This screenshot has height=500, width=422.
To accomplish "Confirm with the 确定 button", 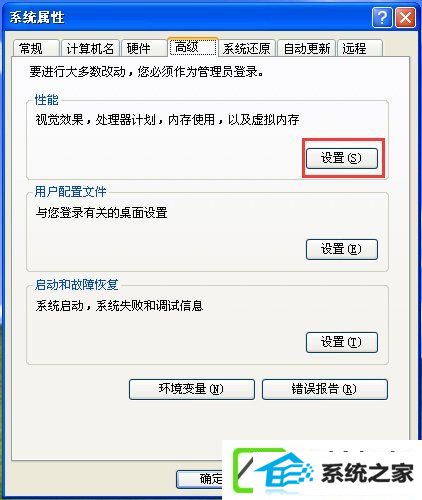I will (200, 479).
